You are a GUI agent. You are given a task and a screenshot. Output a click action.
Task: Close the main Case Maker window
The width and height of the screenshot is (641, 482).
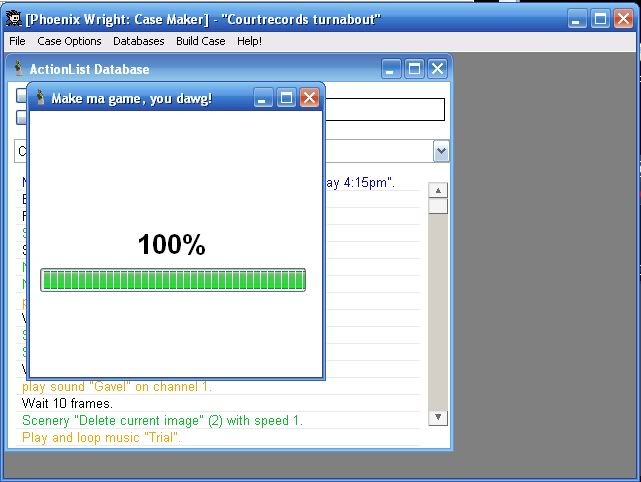624,19
